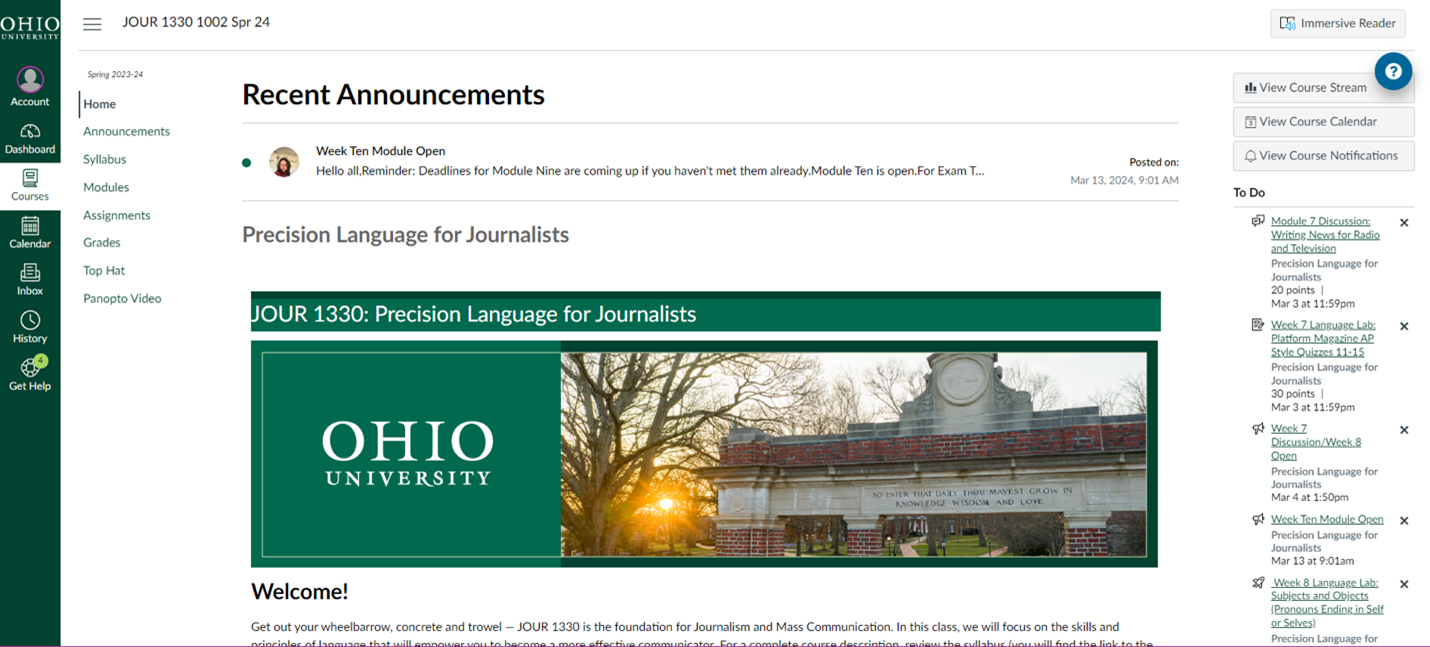1430x647 pixels.
Task: Dismiss Week Ten Module Open to-do item
Action: (1404, 521)
